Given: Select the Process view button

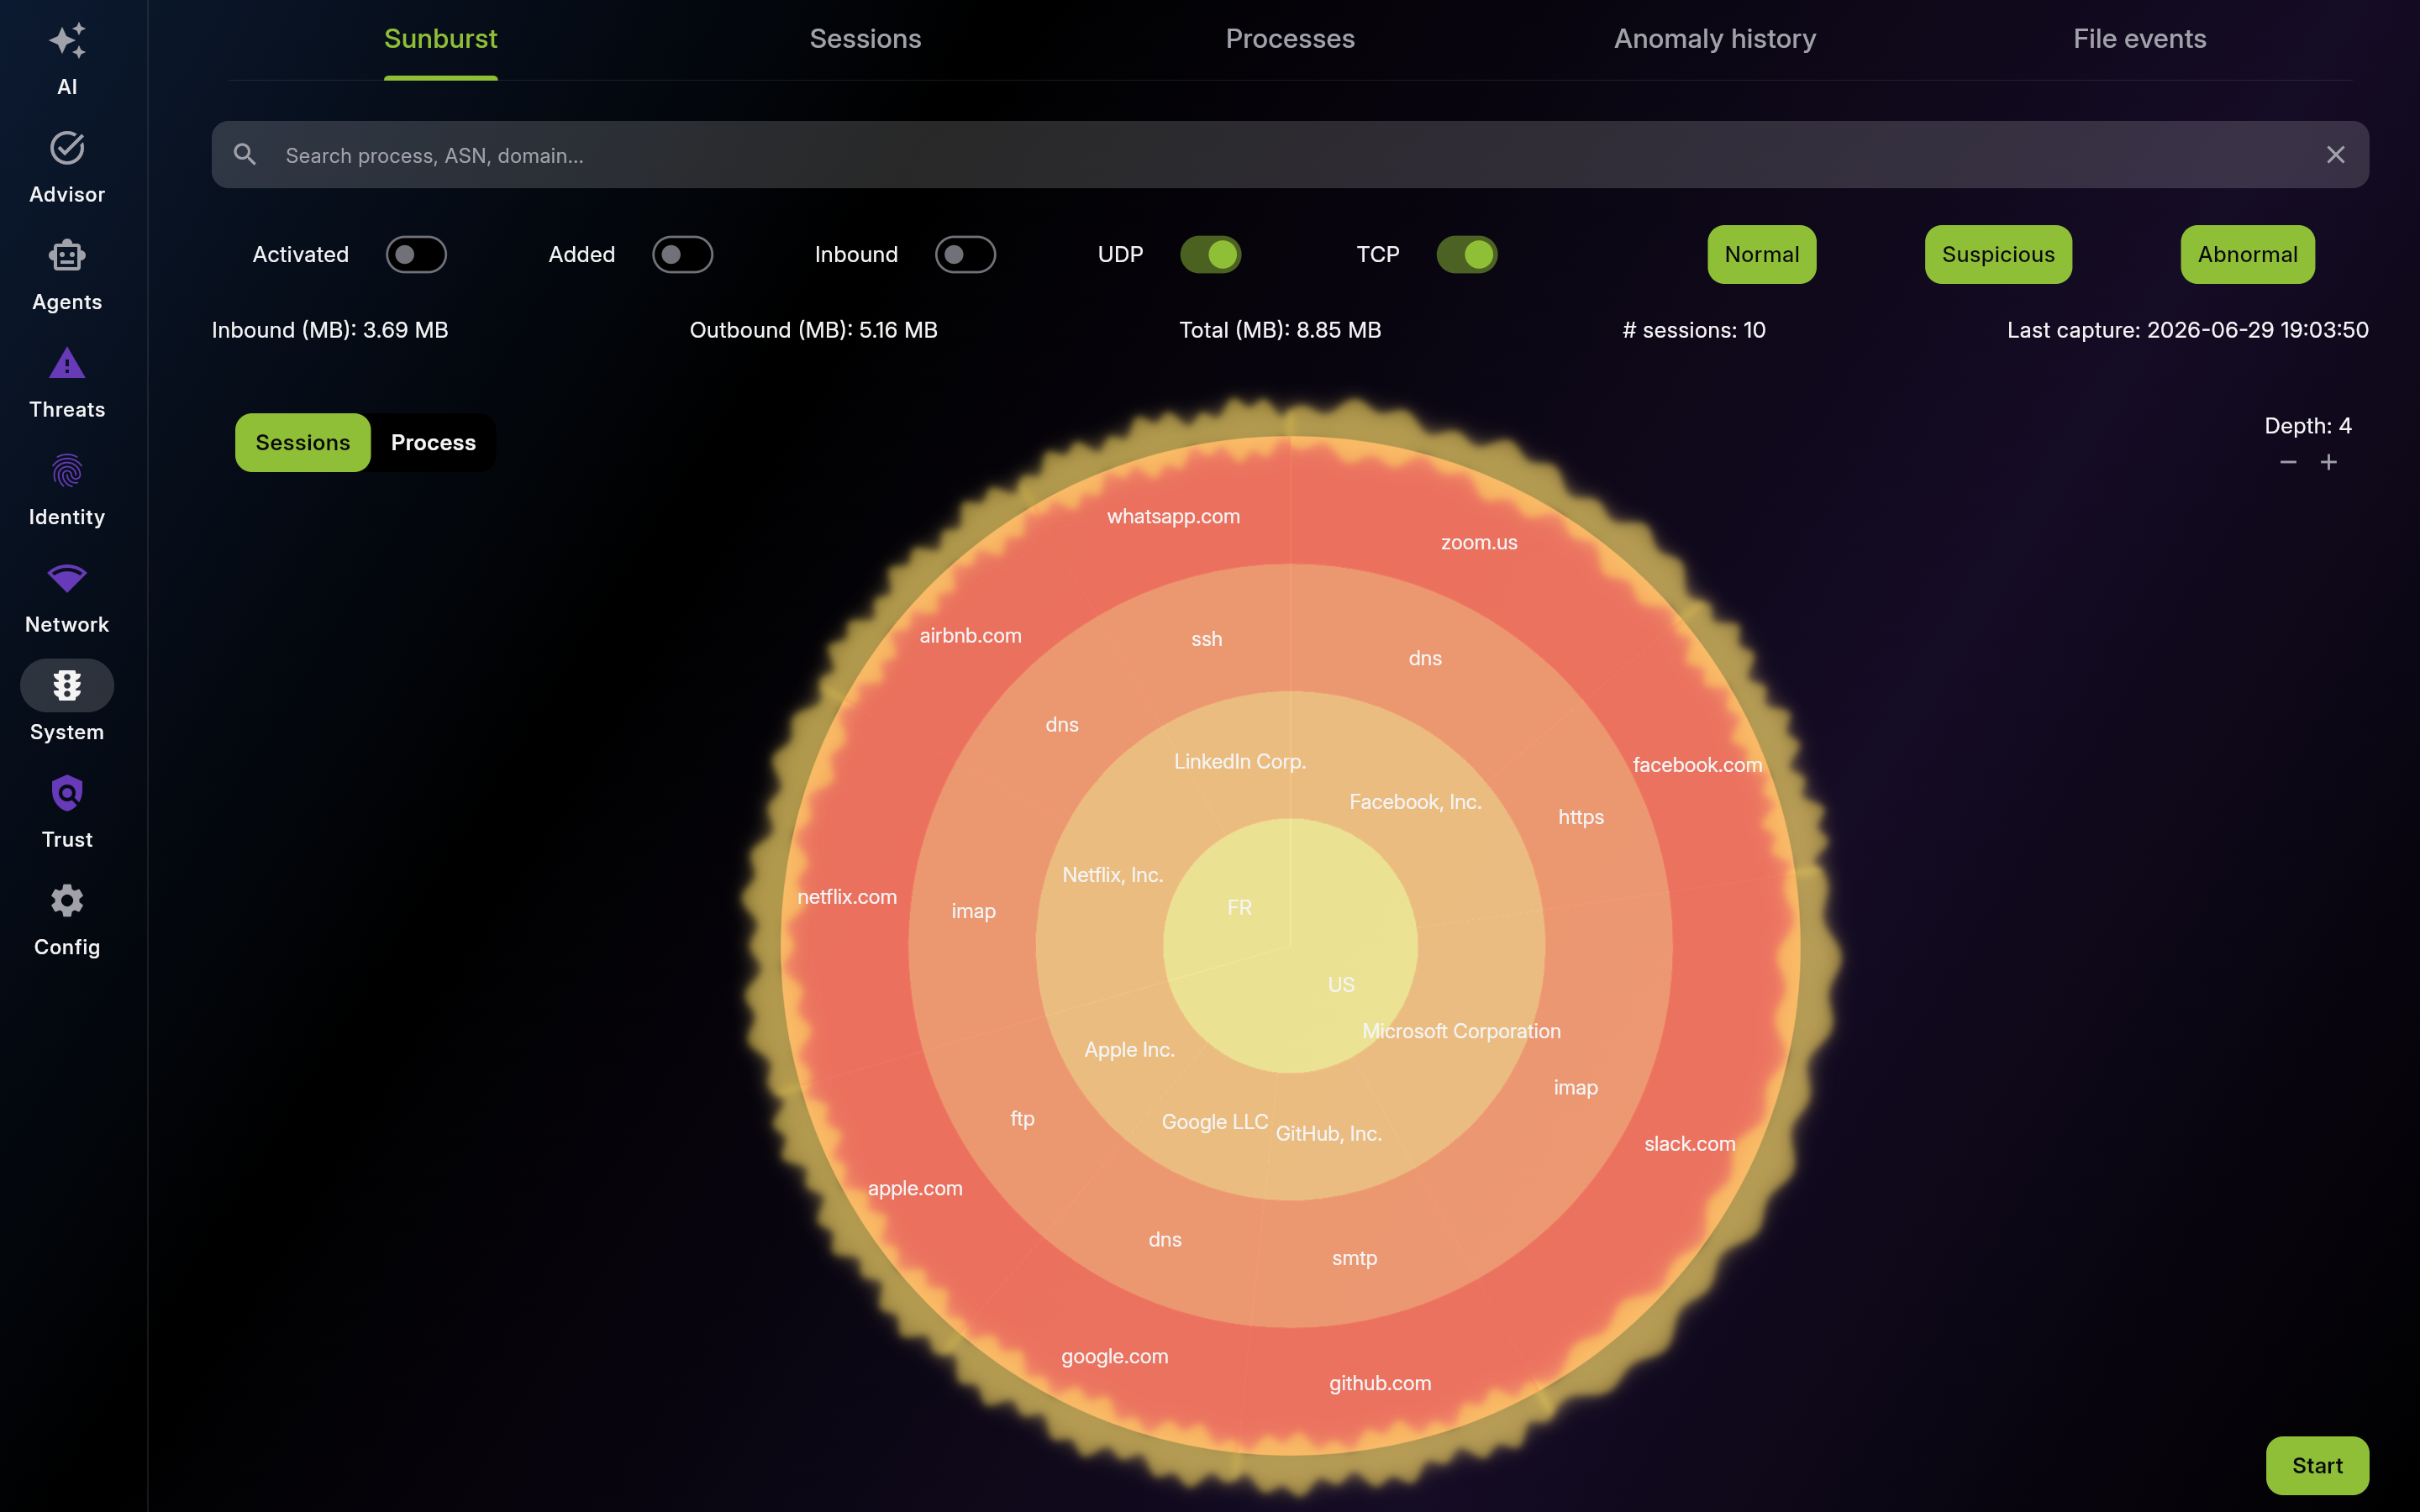Looking at the screenshot, I should pos(433,443).
